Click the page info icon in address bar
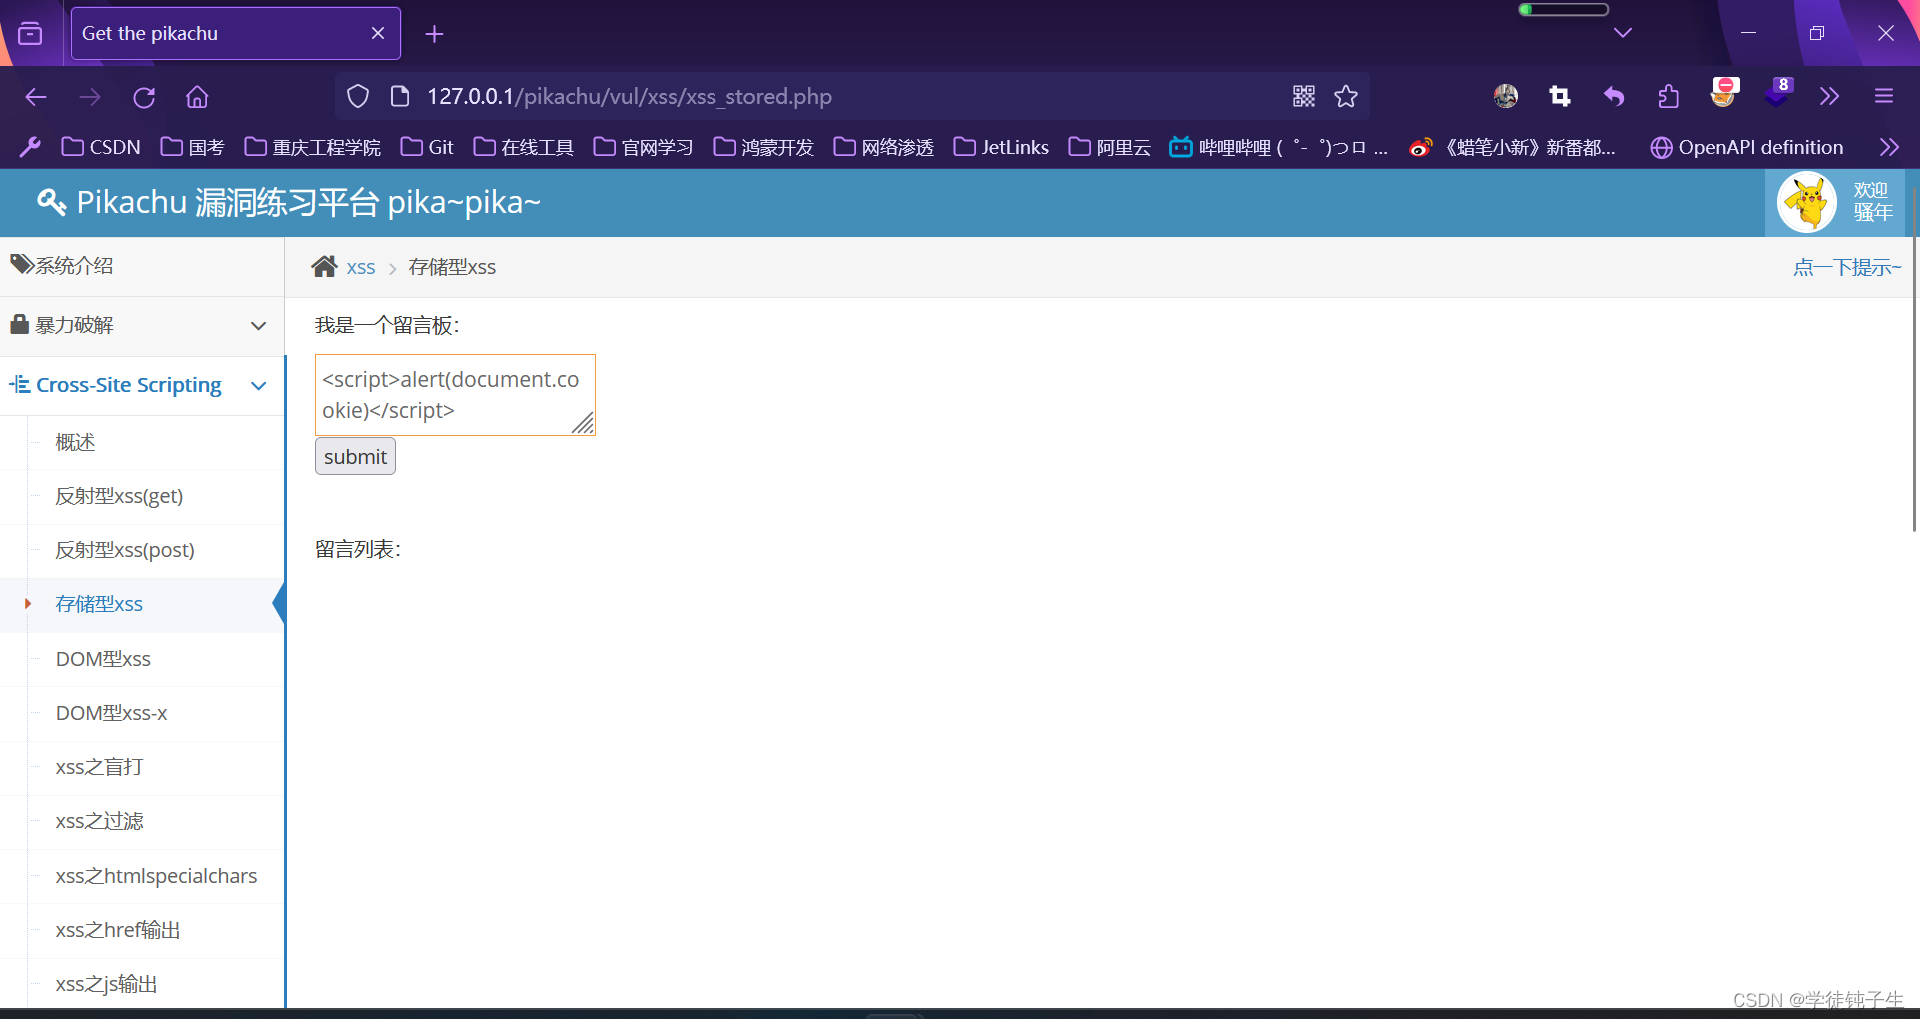This screenshot has height=1019, width=1920. pos(400,96)
